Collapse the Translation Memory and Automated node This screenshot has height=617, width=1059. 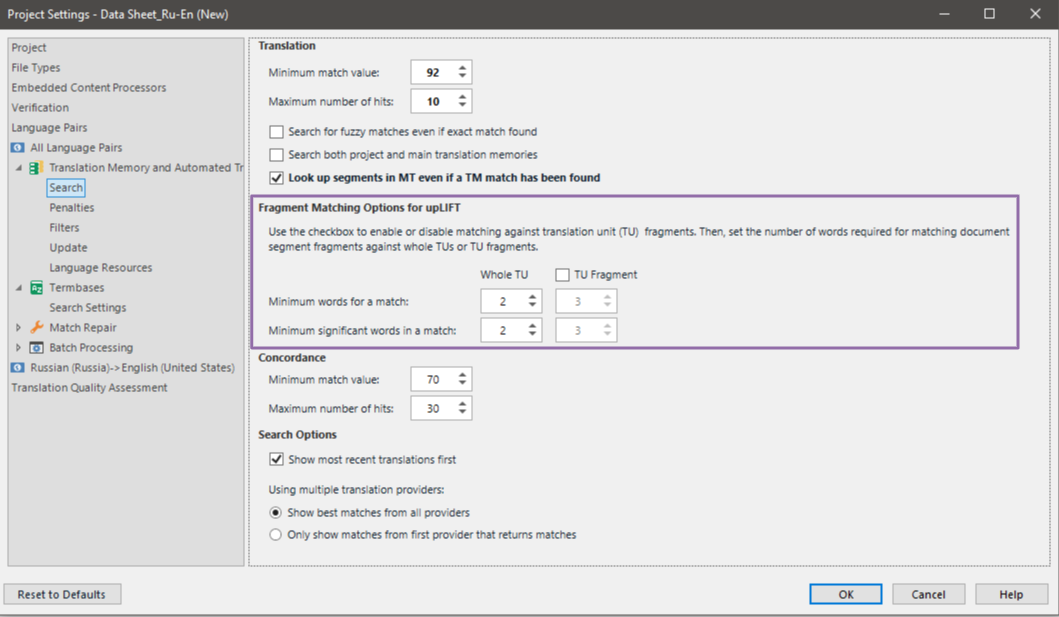pos(19,167)
